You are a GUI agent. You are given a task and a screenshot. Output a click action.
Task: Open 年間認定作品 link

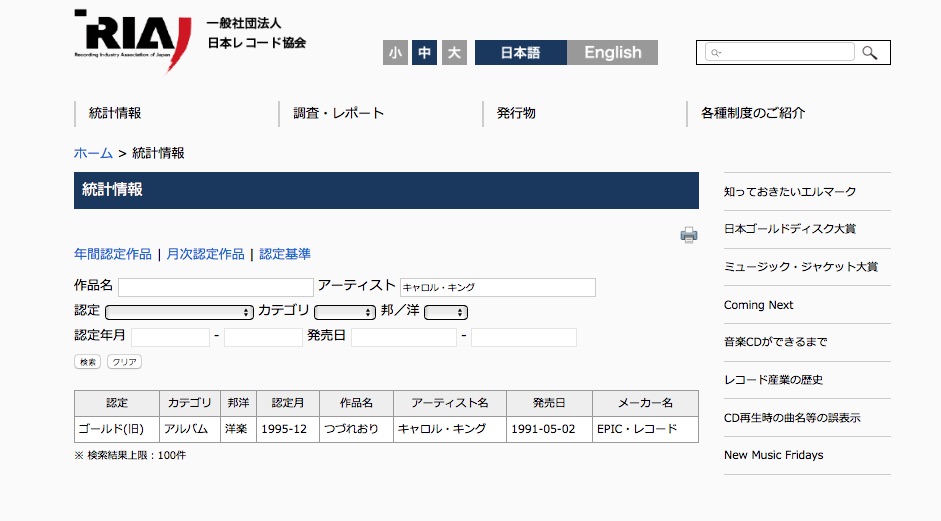[113, 254]
